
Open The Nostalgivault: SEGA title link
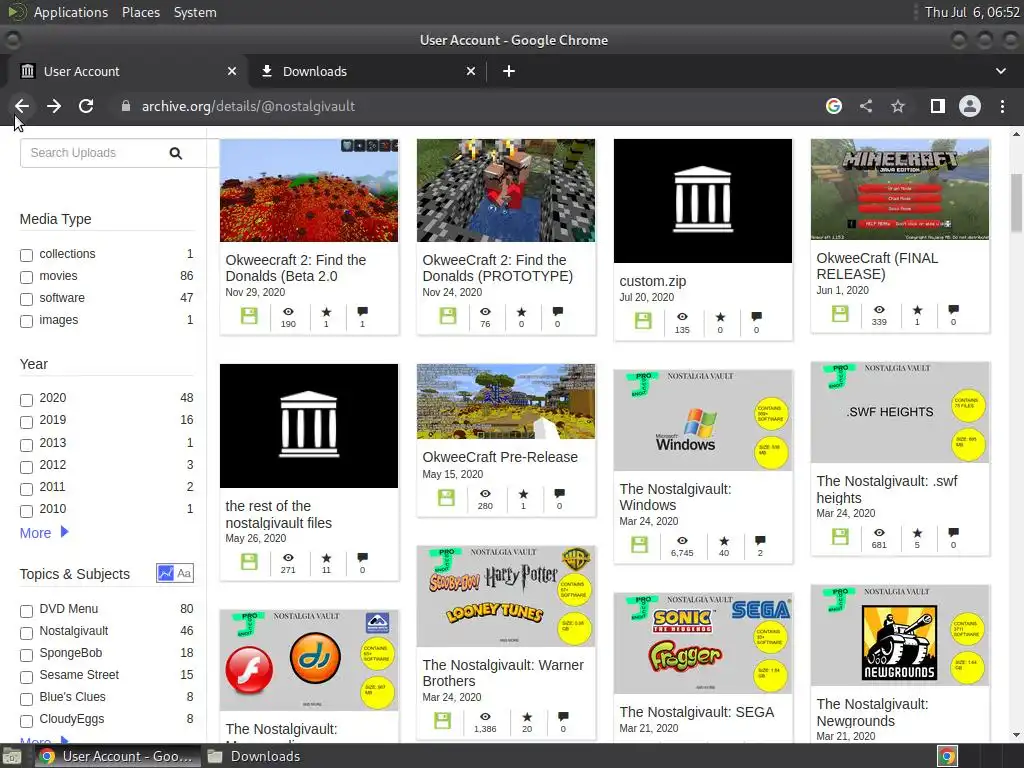pyautogui.click(x=697, y=712)
